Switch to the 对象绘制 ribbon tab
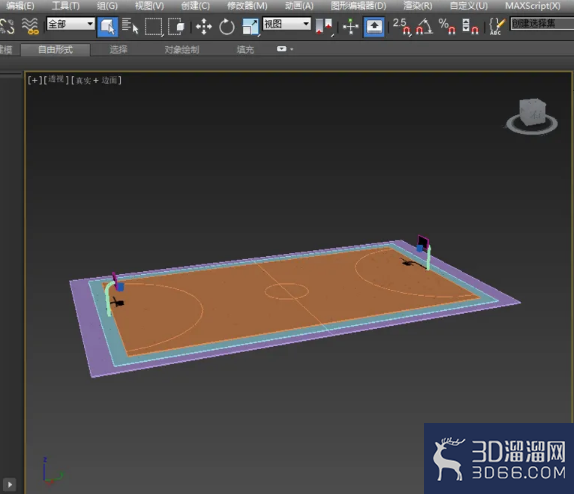Viewport: 574px width, 494px height. coord(182,49)
